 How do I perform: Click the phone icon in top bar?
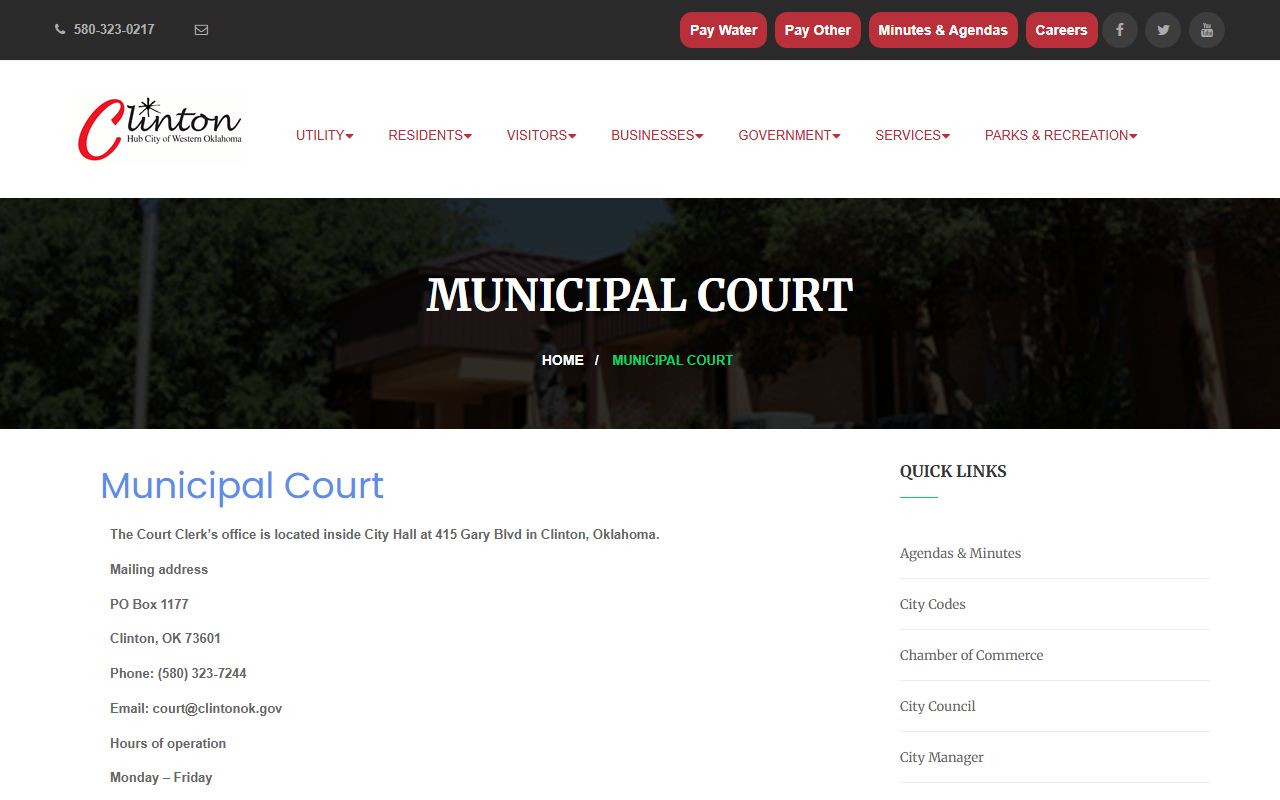pos(60,30)
